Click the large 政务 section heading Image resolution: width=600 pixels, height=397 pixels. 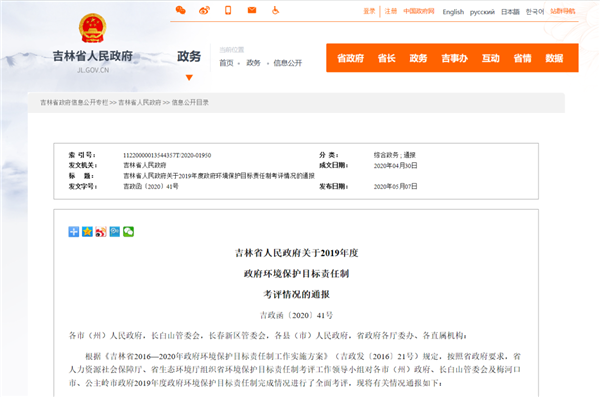click(x=189, y=57)
